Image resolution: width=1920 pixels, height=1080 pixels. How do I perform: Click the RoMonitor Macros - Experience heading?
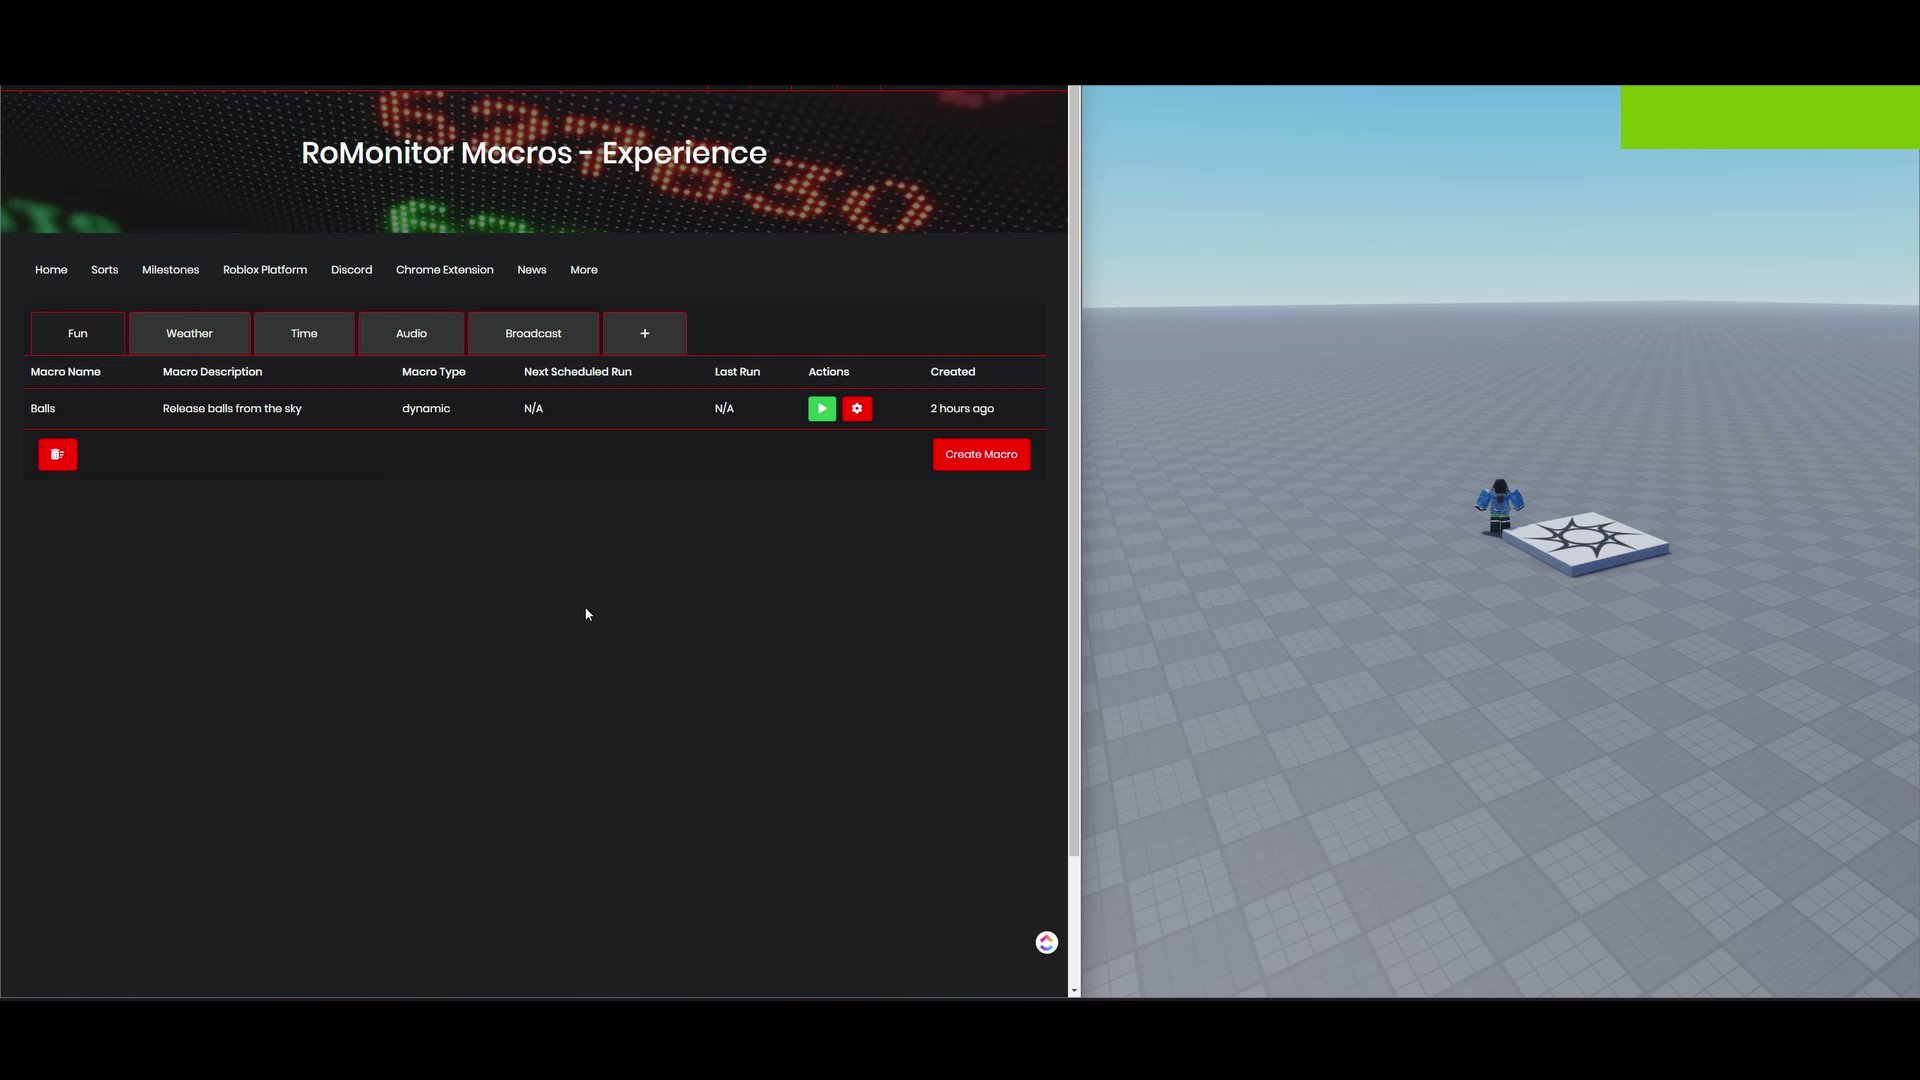534,153
